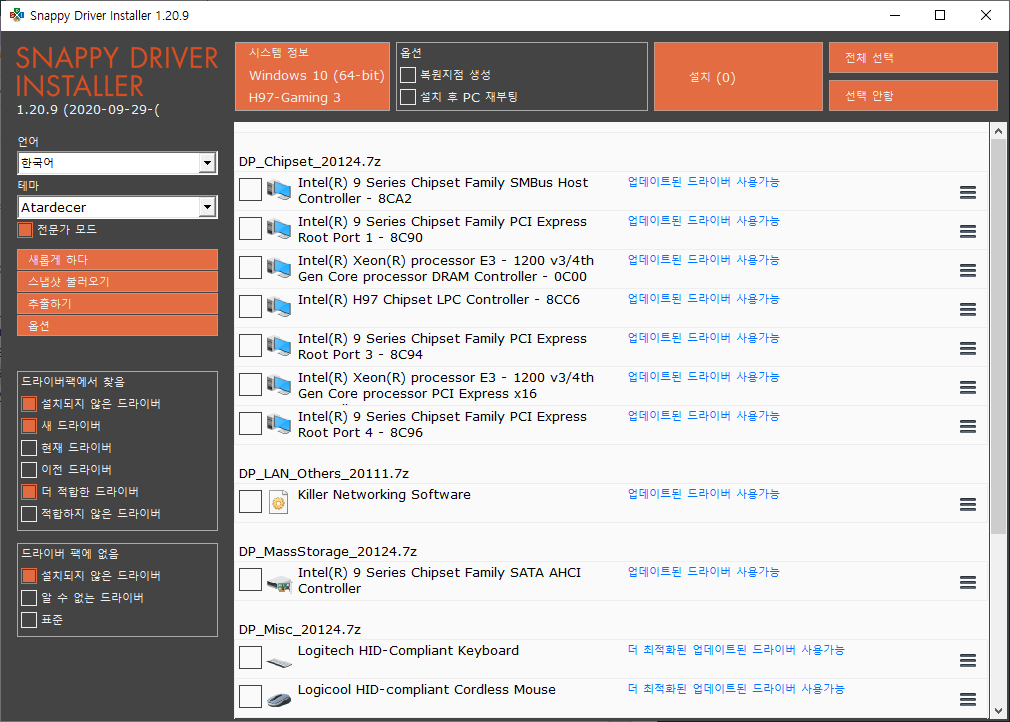Click Intel(R) H97 Chipset LPC Controller name
The height and width of the screenshot is (722, 1010).
(x=439, y=299)
